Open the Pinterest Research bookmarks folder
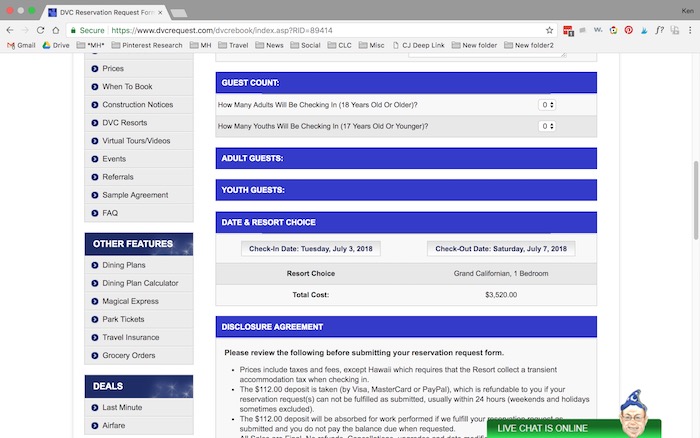The image size is (700, 438). pos(147,45)
